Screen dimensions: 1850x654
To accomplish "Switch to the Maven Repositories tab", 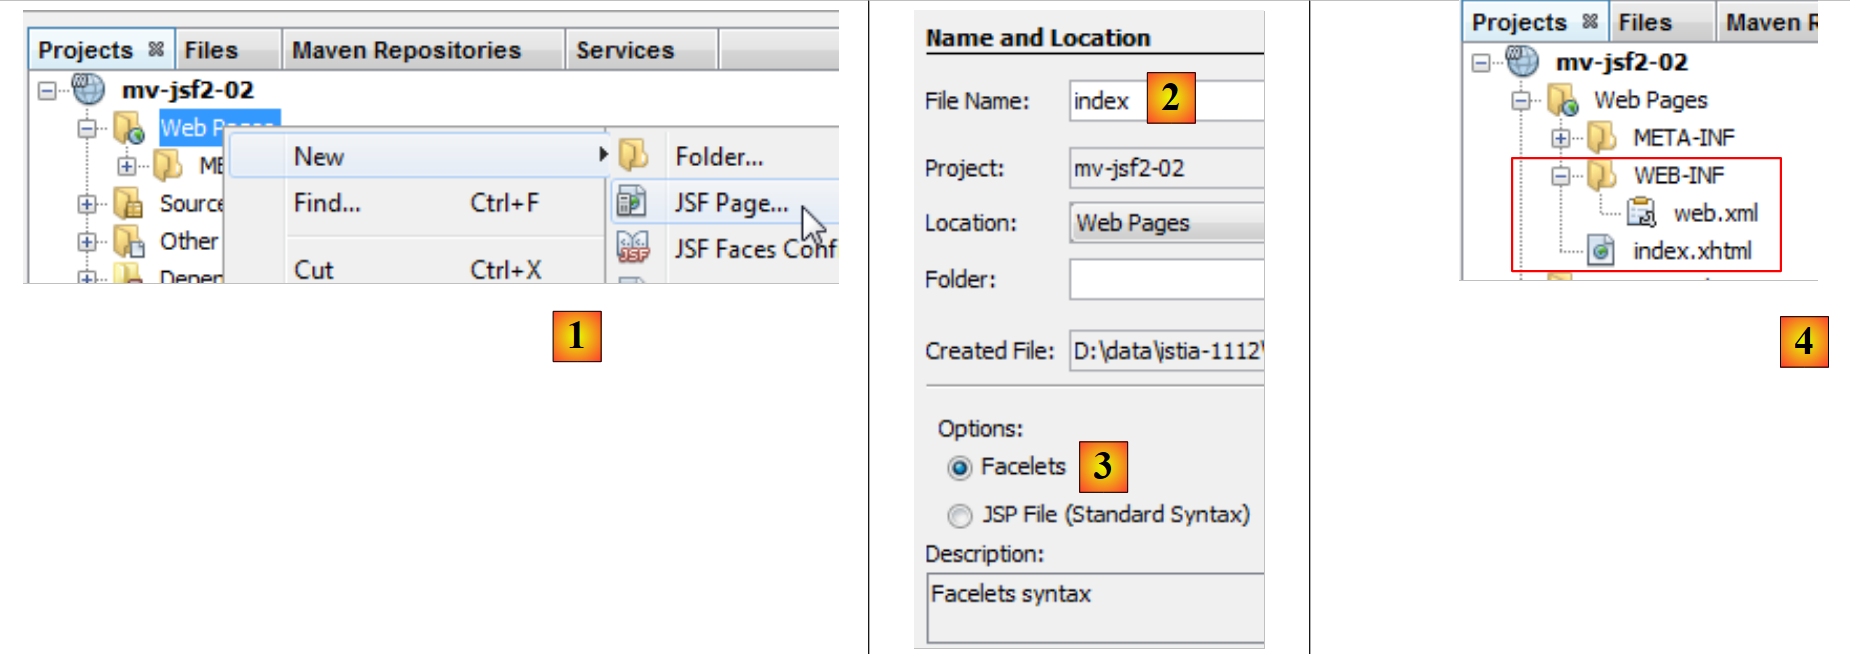I will (406, 50).
